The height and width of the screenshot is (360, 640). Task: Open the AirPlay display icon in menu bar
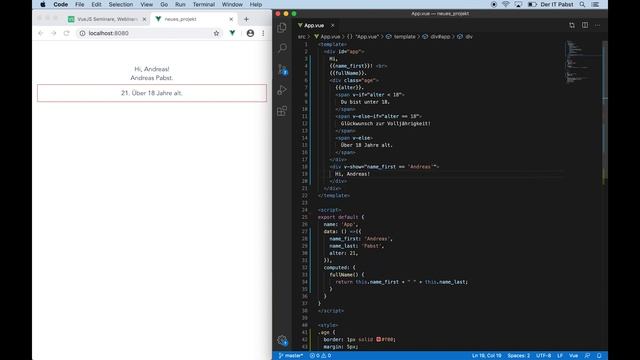click(518, 4)
